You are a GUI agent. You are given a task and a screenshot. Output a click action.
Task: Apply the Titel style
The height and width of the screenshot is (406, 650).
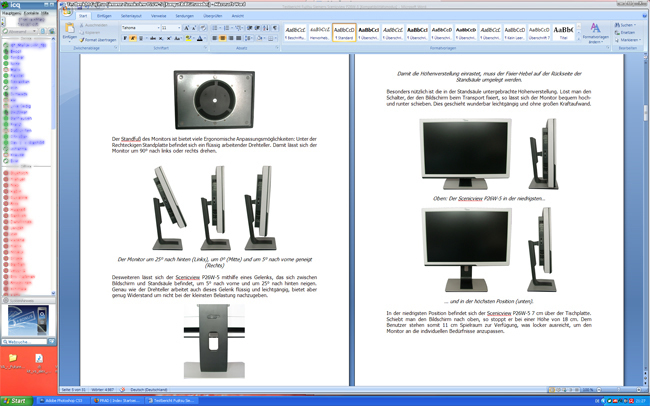tap(563, 32)
